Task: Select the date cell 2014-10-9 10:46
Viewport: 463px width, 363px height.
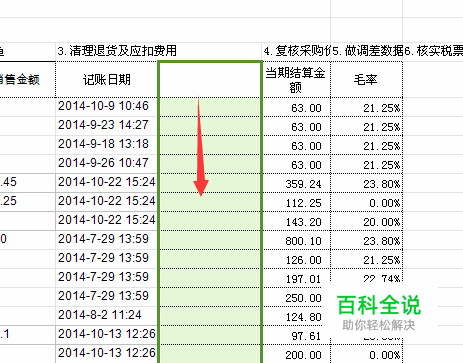Action: tap(106, 107)
